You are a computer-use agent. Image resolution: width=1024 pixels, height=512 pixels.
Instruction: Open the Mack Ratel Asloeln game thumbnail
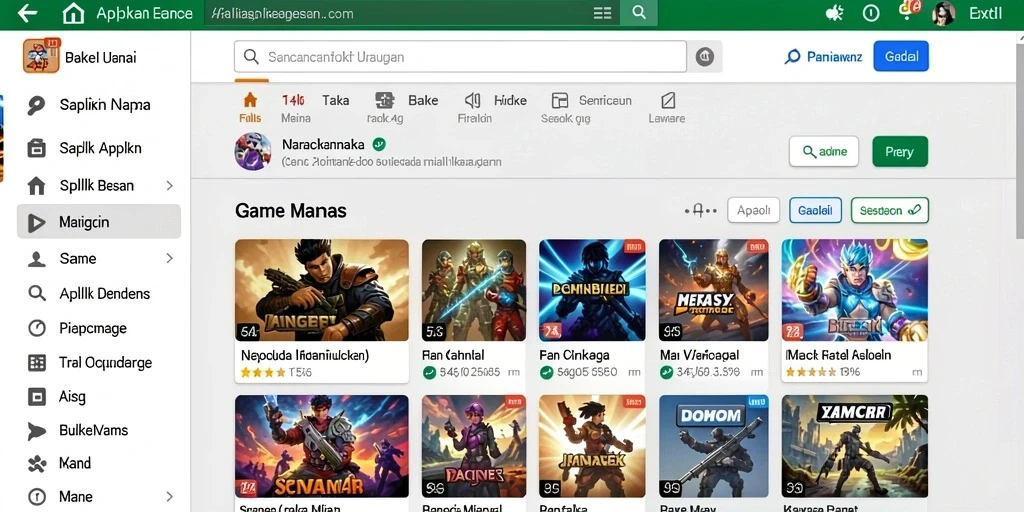pos(854,290)
